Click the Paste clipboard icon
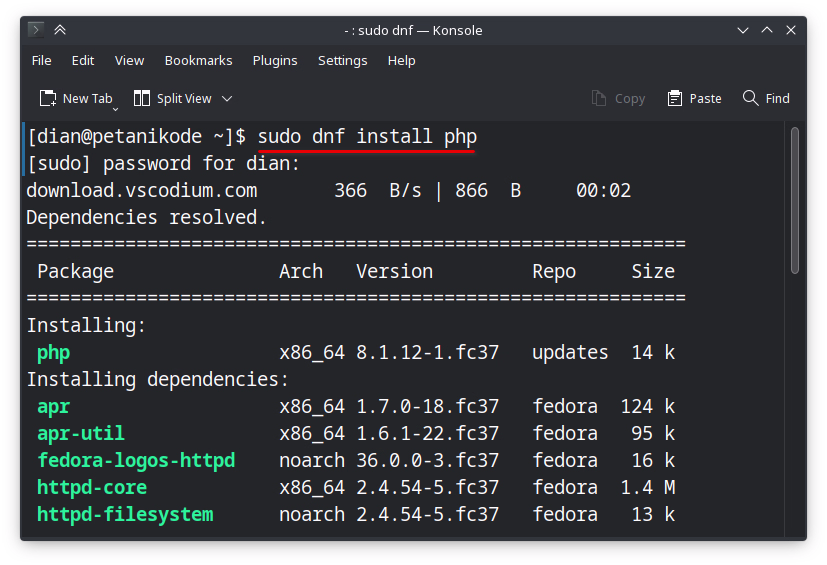The width and height of the screenshot is (827, 565). pos(675,99)
